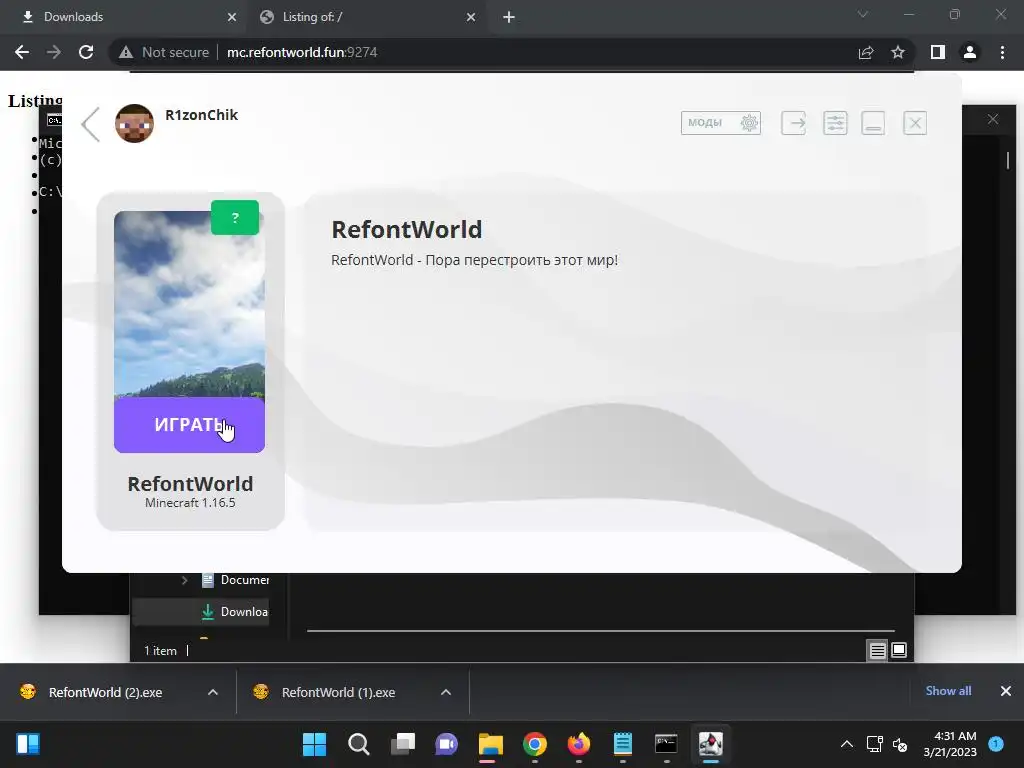1024x768 pixels.
Task: Toggle Chrome side panel icon
Action: click(x=938, y=52)
